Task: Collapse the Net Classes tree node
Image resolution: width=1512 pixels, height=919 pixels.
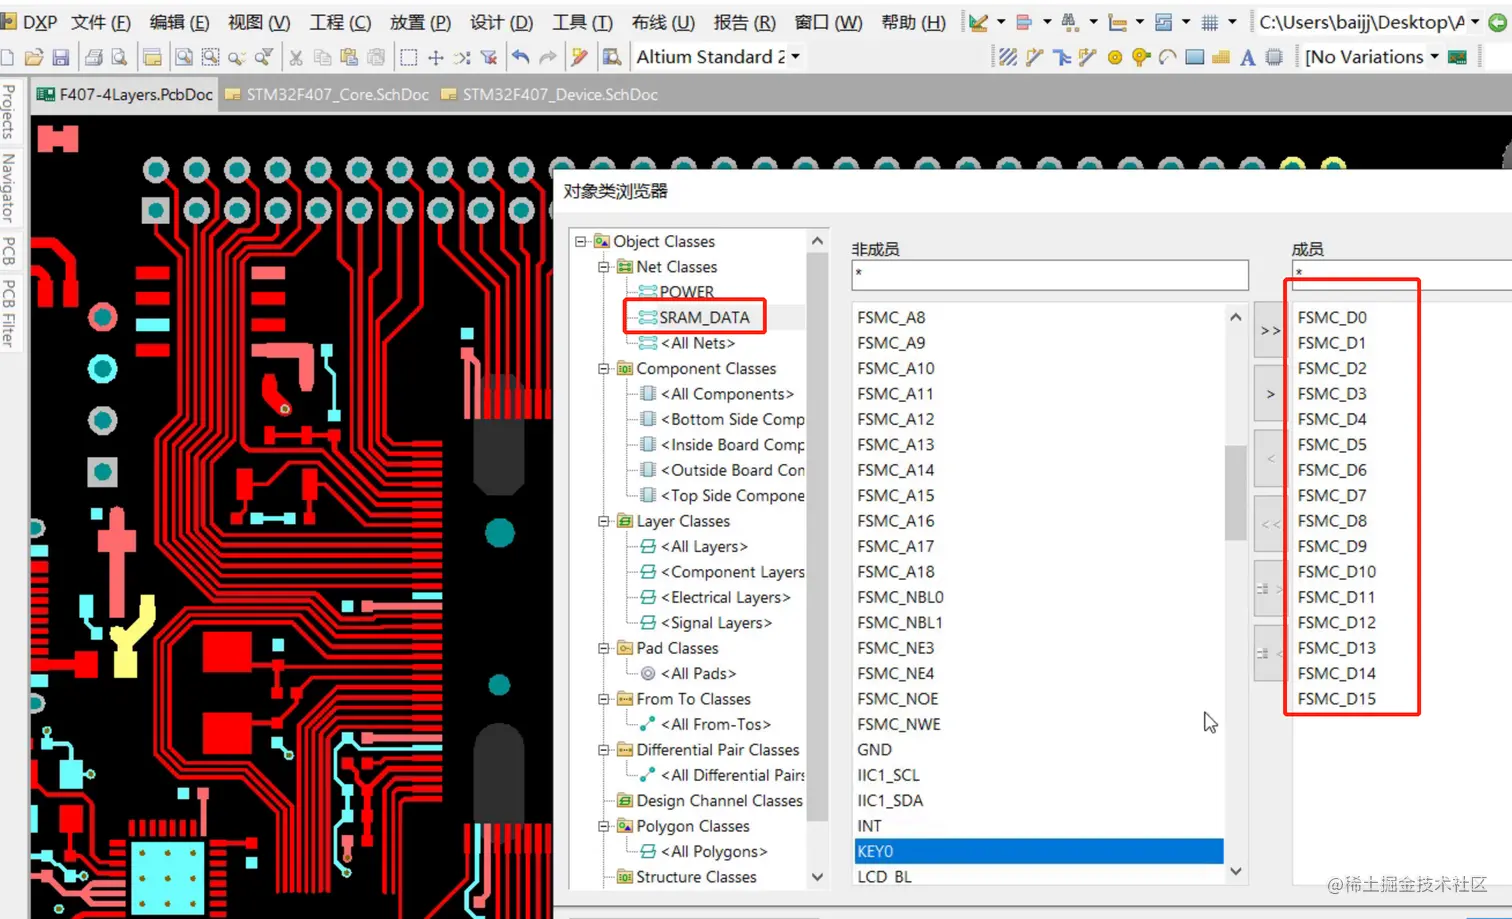Action: pos(604,267)
